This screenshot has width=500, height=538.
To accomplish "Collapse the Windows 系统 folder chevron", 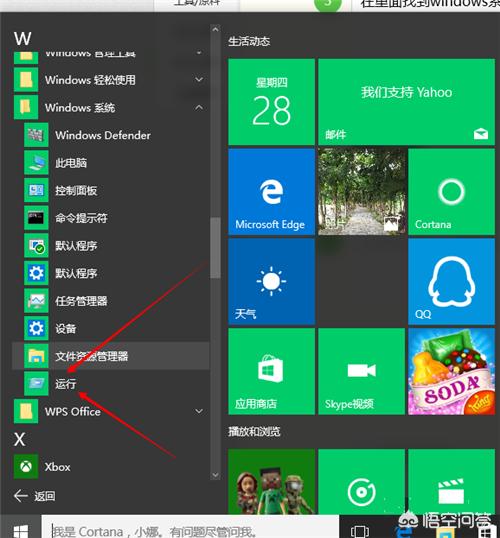I will point(199,108).
